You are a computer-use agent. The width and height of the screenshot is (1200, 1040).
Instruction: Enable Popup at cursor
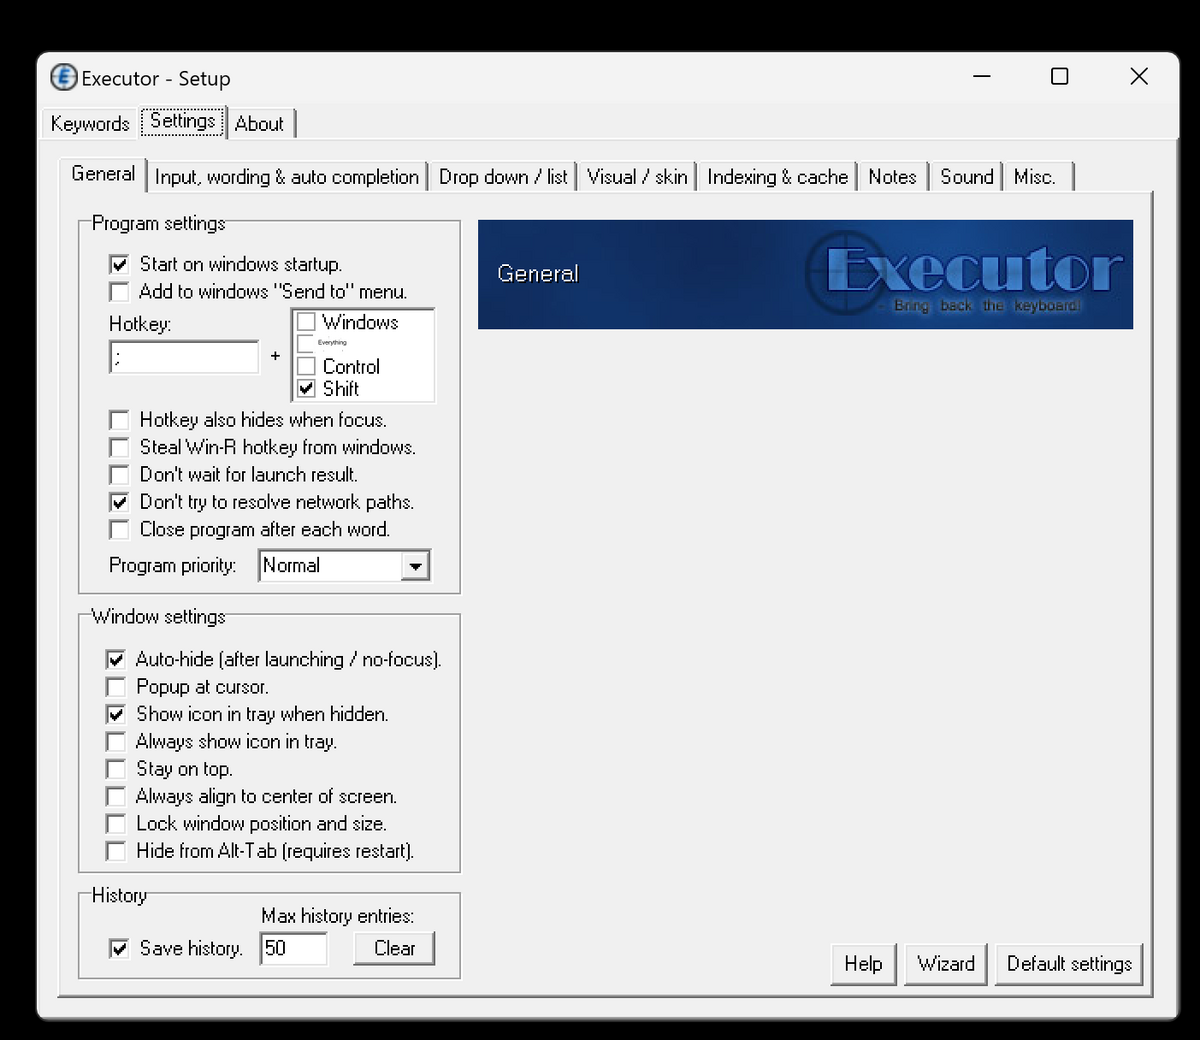coord(116,687)
